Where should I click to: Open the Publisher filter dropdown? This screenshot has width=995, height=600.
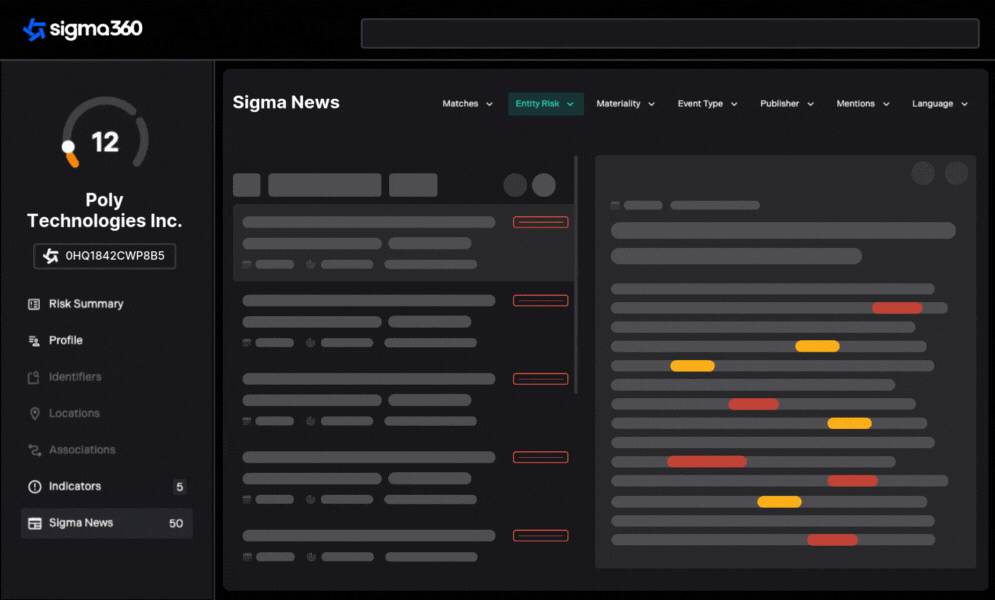click(787, 104)
